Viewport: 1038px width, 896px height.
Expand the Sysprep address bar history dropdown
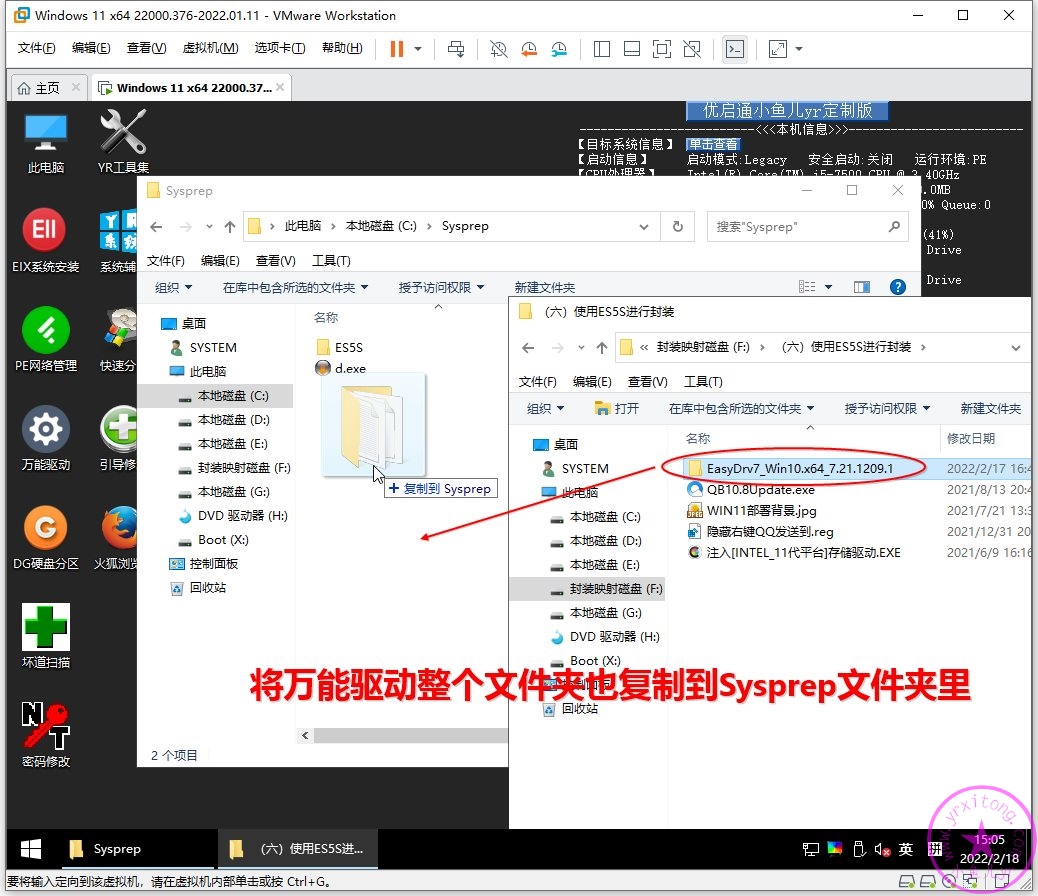click(643, 226)
